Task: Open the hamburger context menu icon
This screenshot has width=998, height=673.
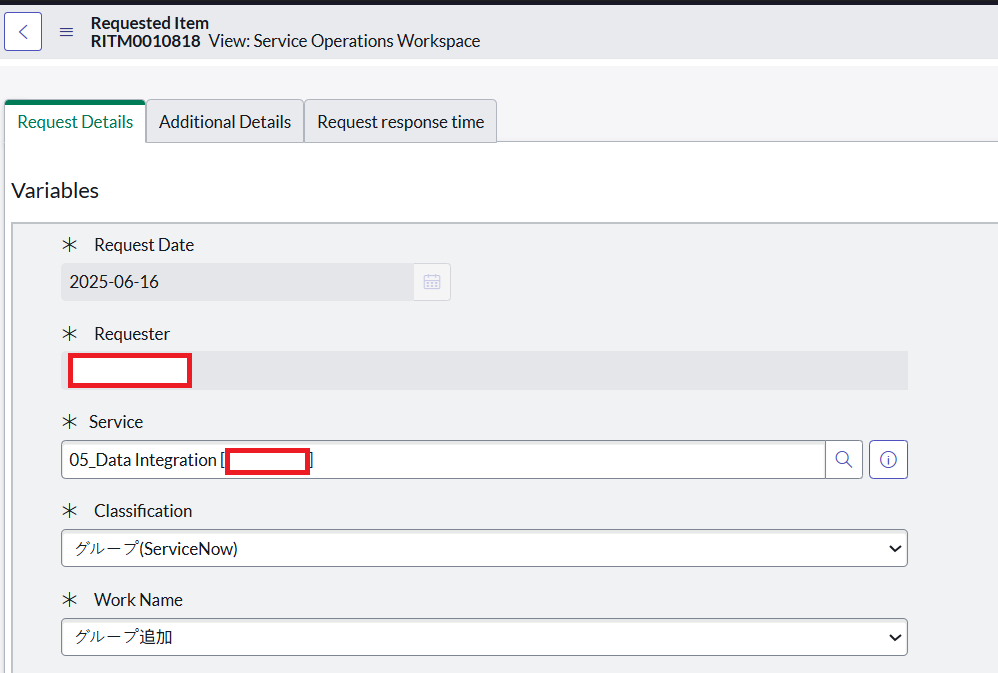Action: point(66,30)
